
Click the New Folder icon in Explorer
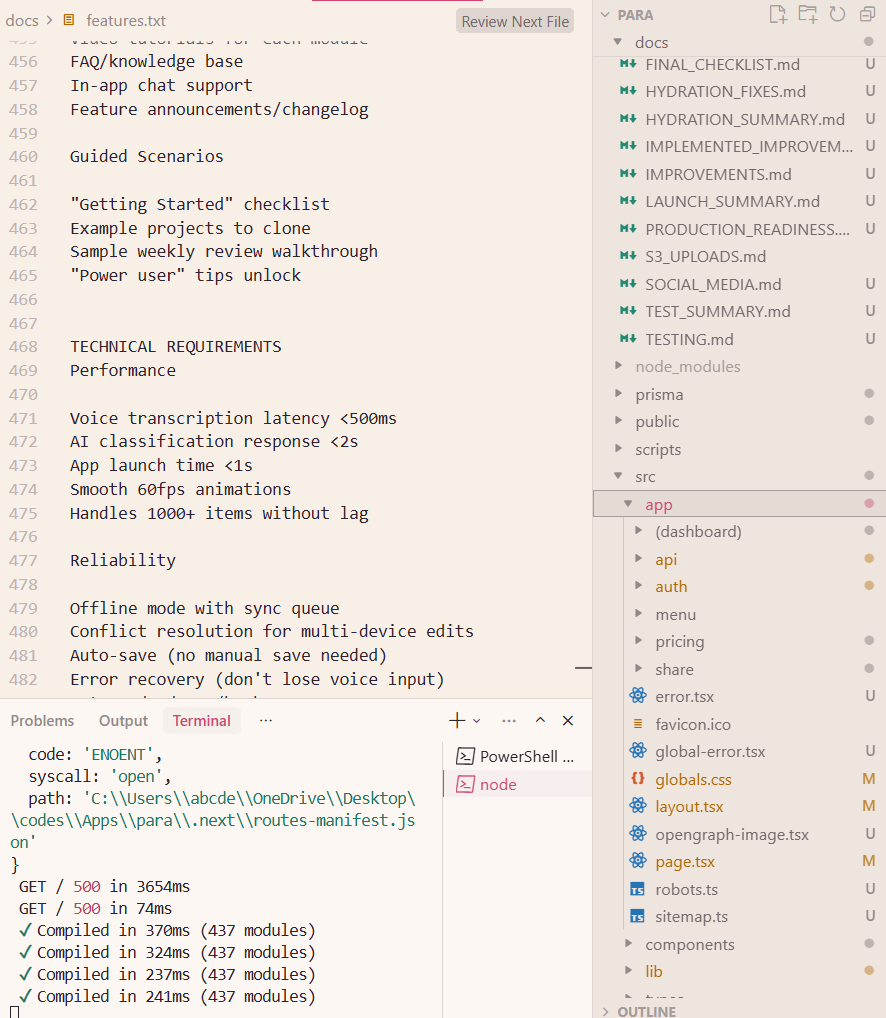(807, 14)
